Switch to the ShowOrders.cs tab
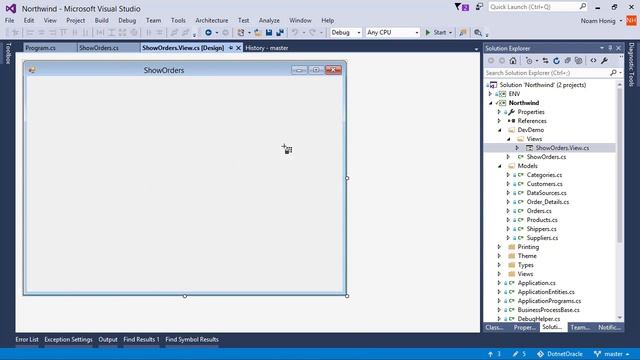Image resolution: width=640 pixels, height=360 pixels. pos(108,48)
